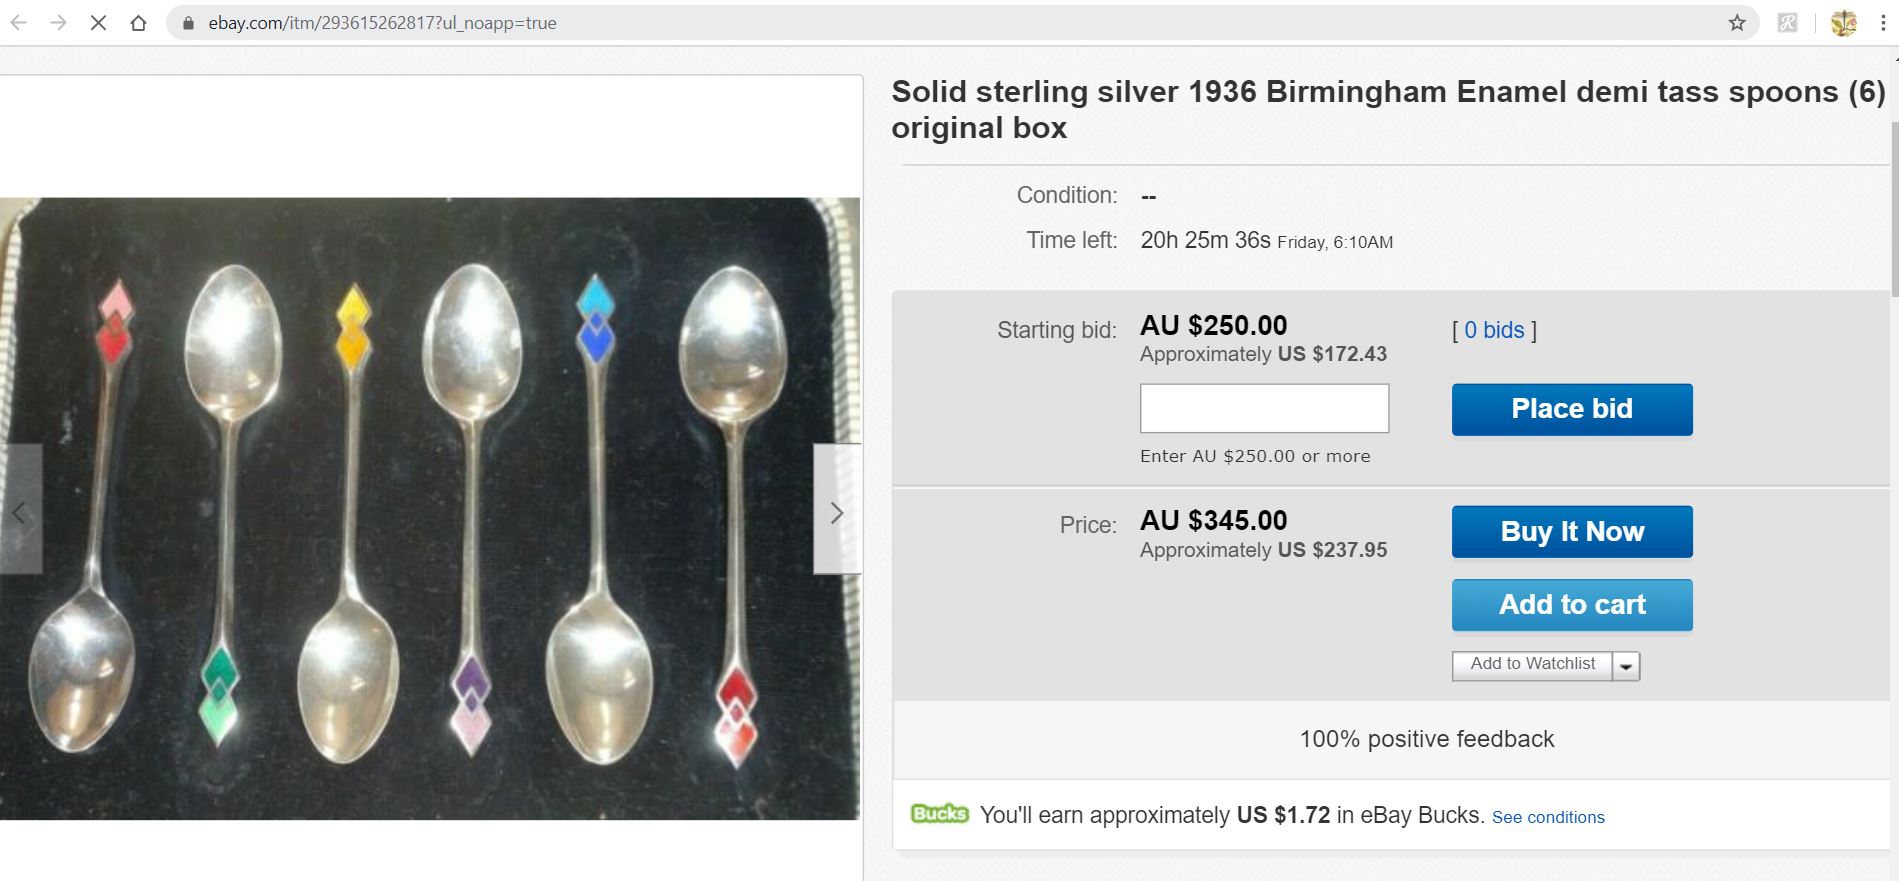Image resolution: width=1899 pixels, height=881 pixels.
Task: Open the Add to Watchlist dropdown arrow
Action: (1626, 665)
